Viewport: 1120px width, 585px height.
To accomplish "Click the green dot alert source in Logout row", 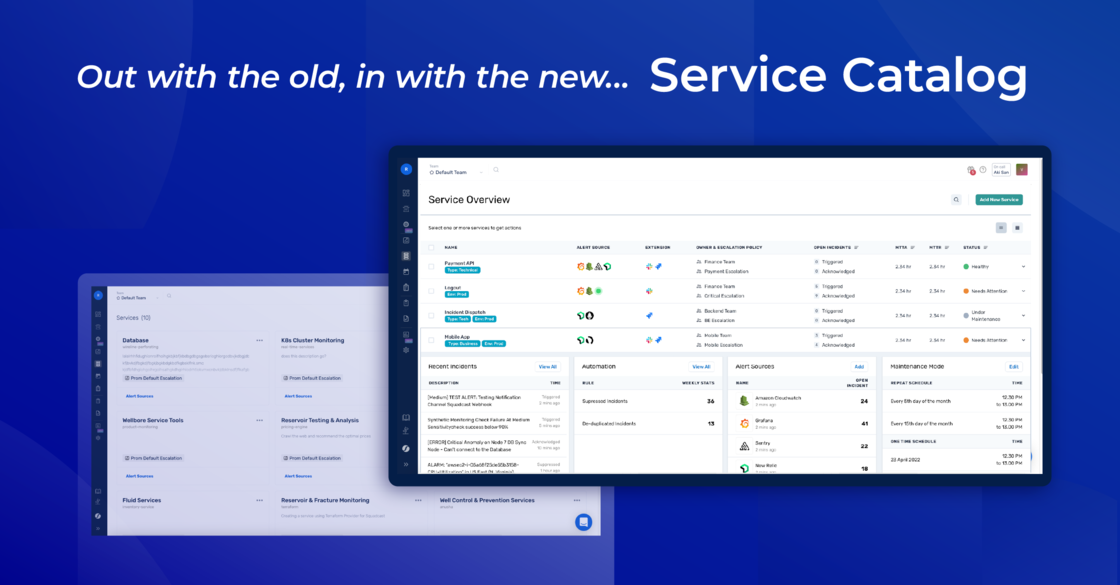I will 599,291.
